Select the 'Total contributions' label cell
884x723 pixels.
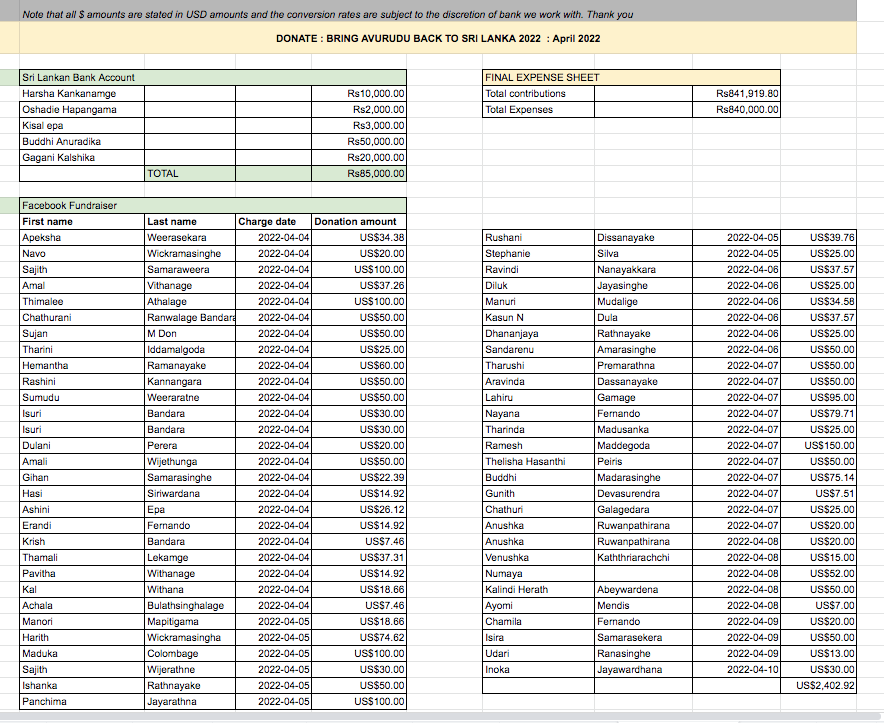(x=538, y=94)
